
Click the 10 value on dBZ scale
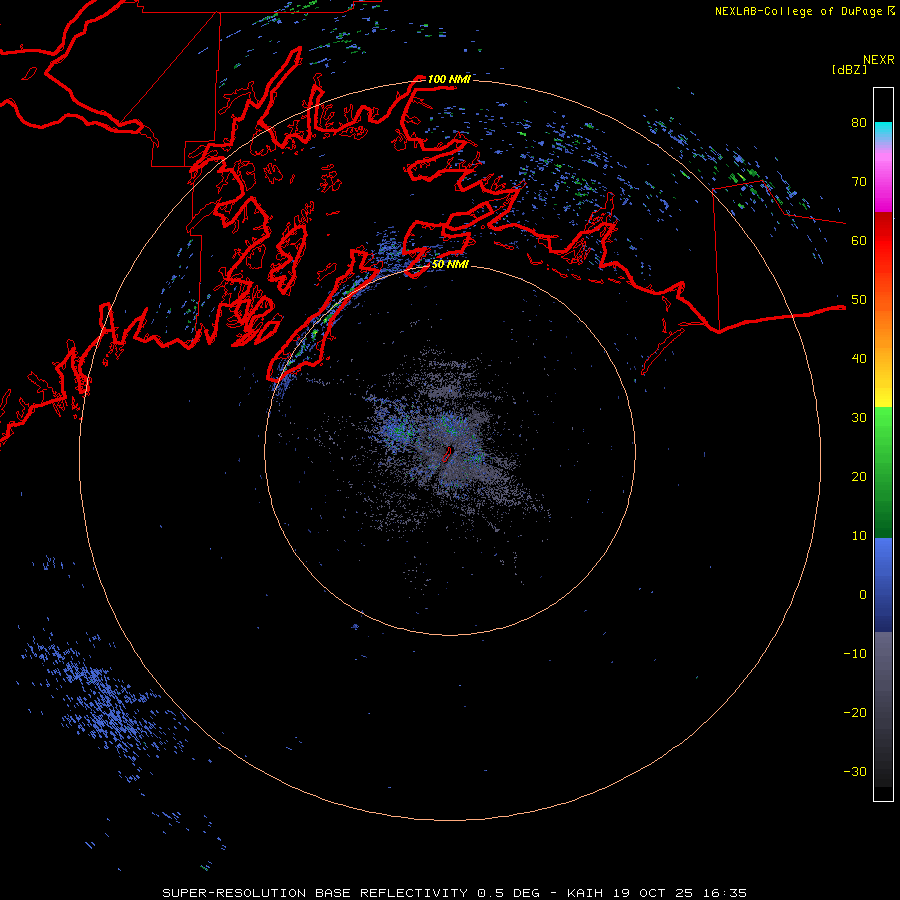click(x=859, y=536)
